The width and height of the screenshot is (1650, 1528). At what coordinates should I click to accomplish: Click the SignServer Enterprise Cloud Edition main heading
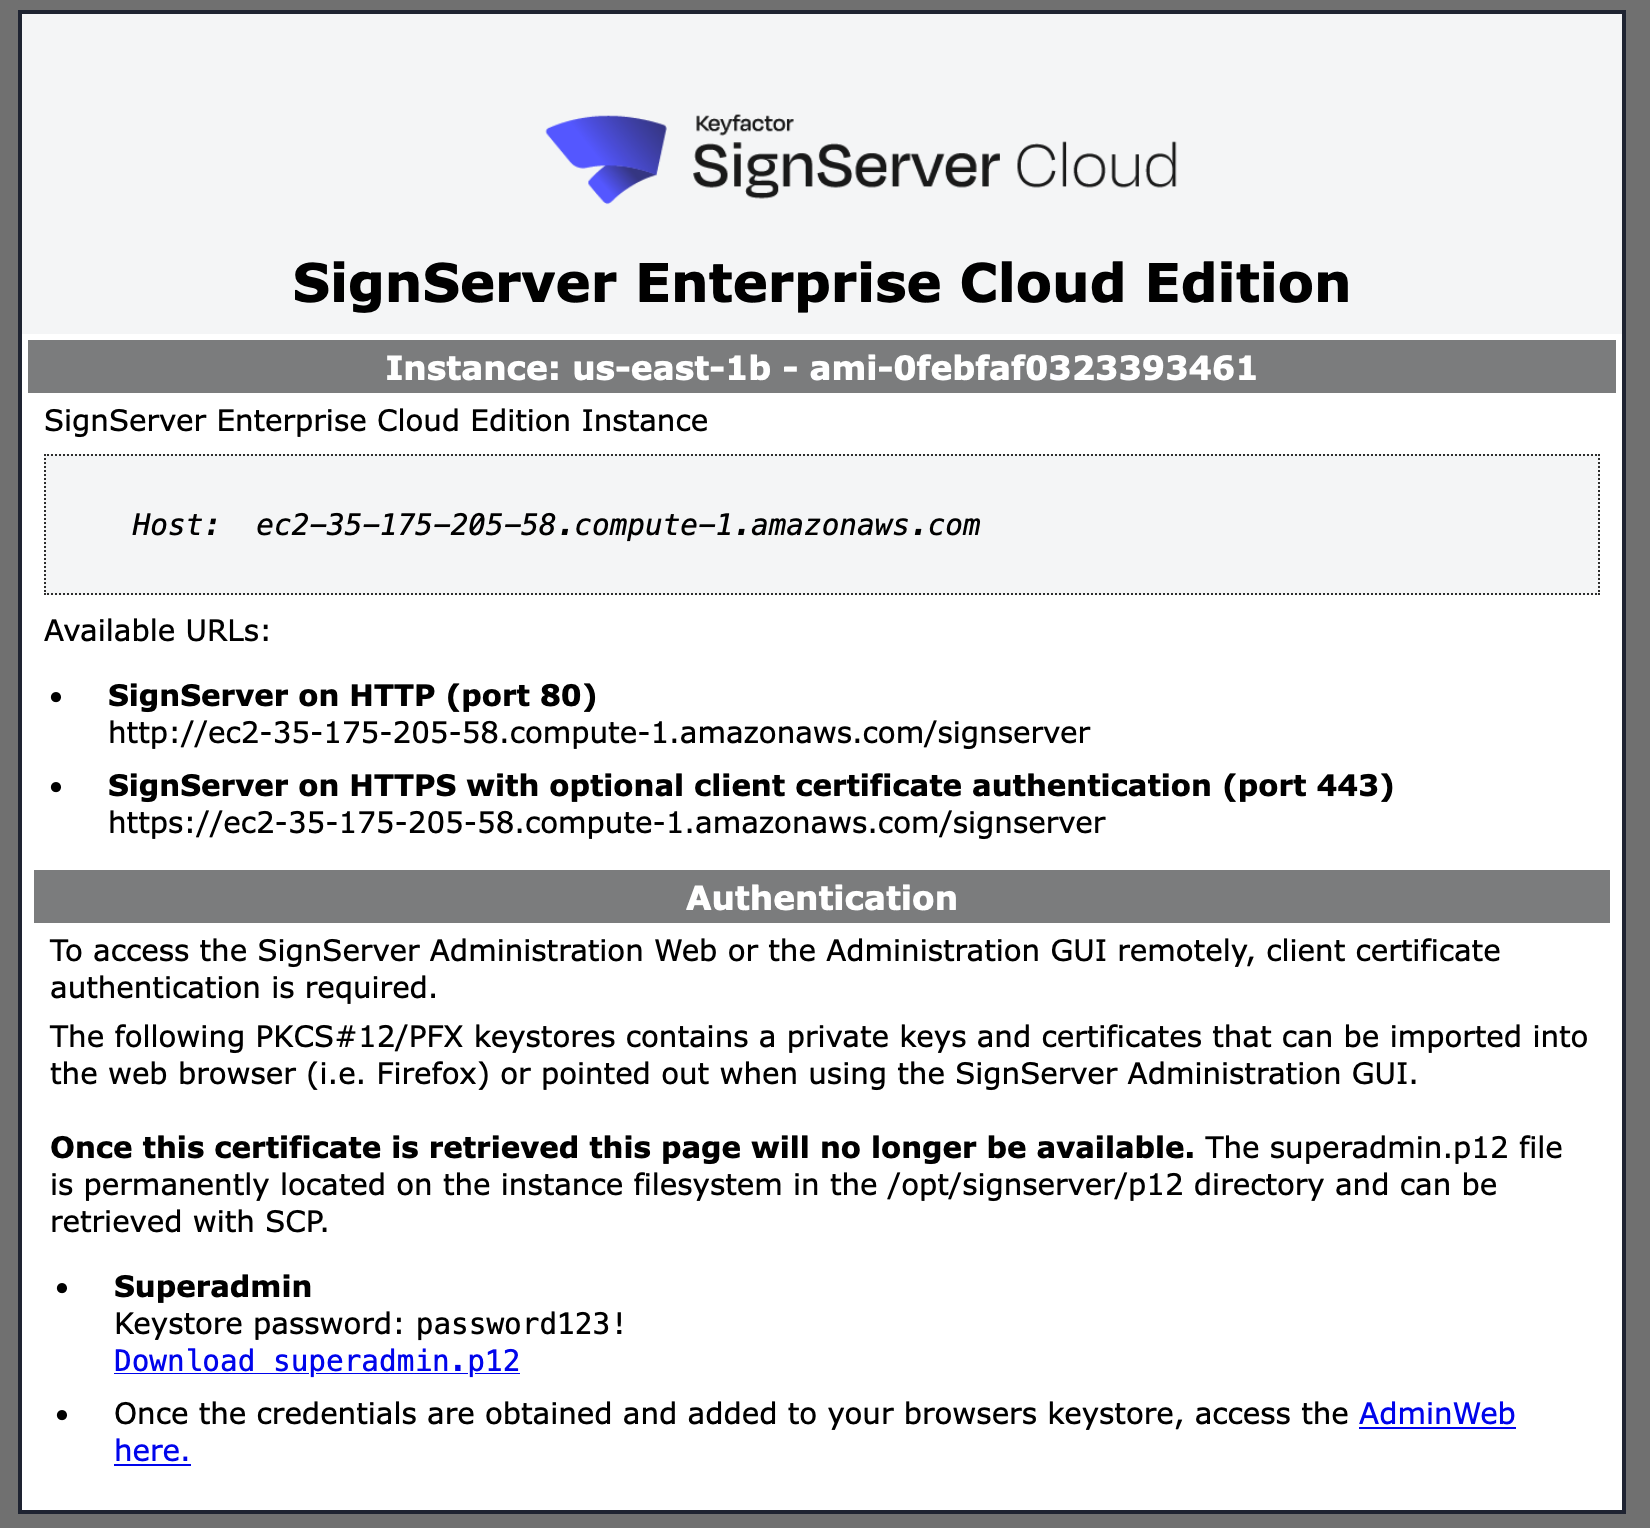821,283
